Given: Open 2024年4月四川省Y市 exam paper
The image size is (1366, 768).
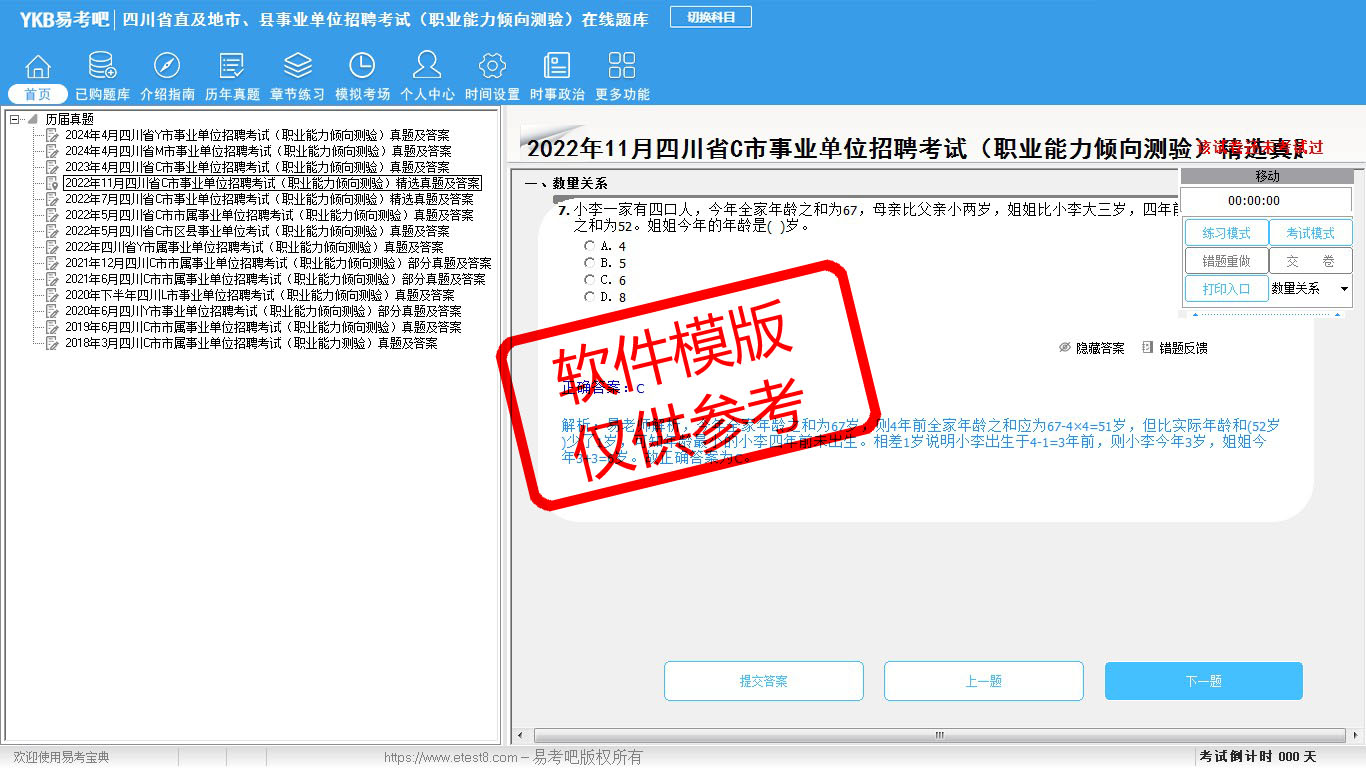Looking at the screenshot, I should click(x=257, y=135).
